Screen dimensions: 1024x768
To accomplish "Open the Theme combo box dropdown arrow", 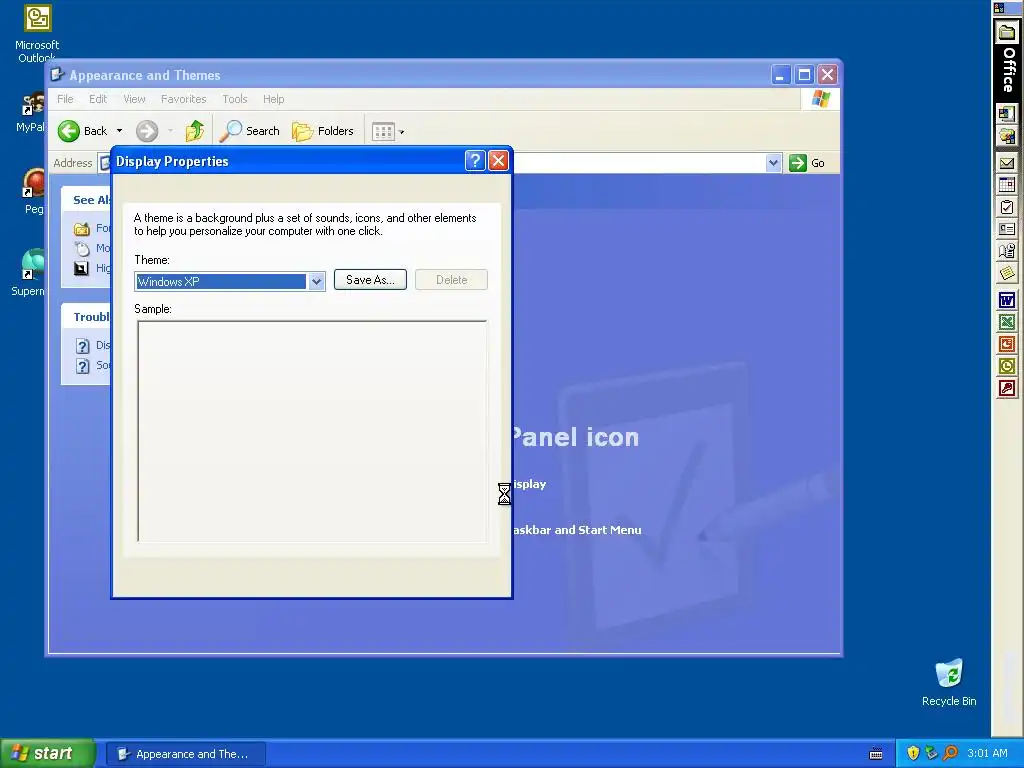I will point(317,281).
